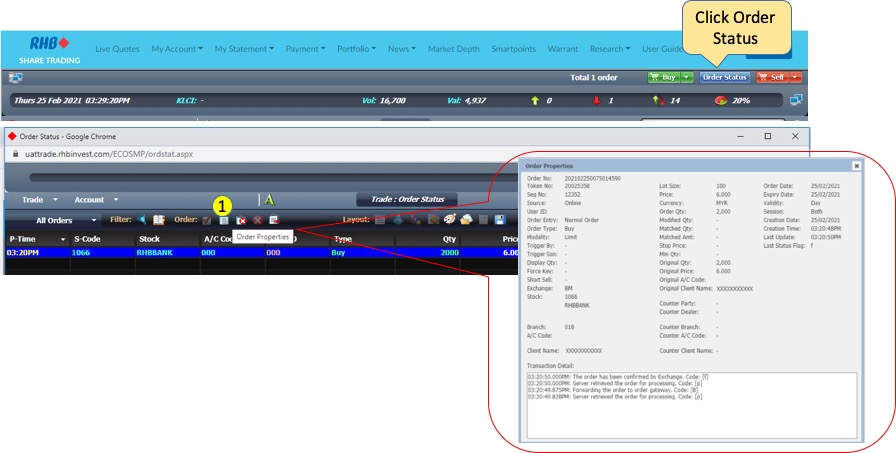896x453 pixels.
Task: Expand the My Account menu
Action: [177, 49]
